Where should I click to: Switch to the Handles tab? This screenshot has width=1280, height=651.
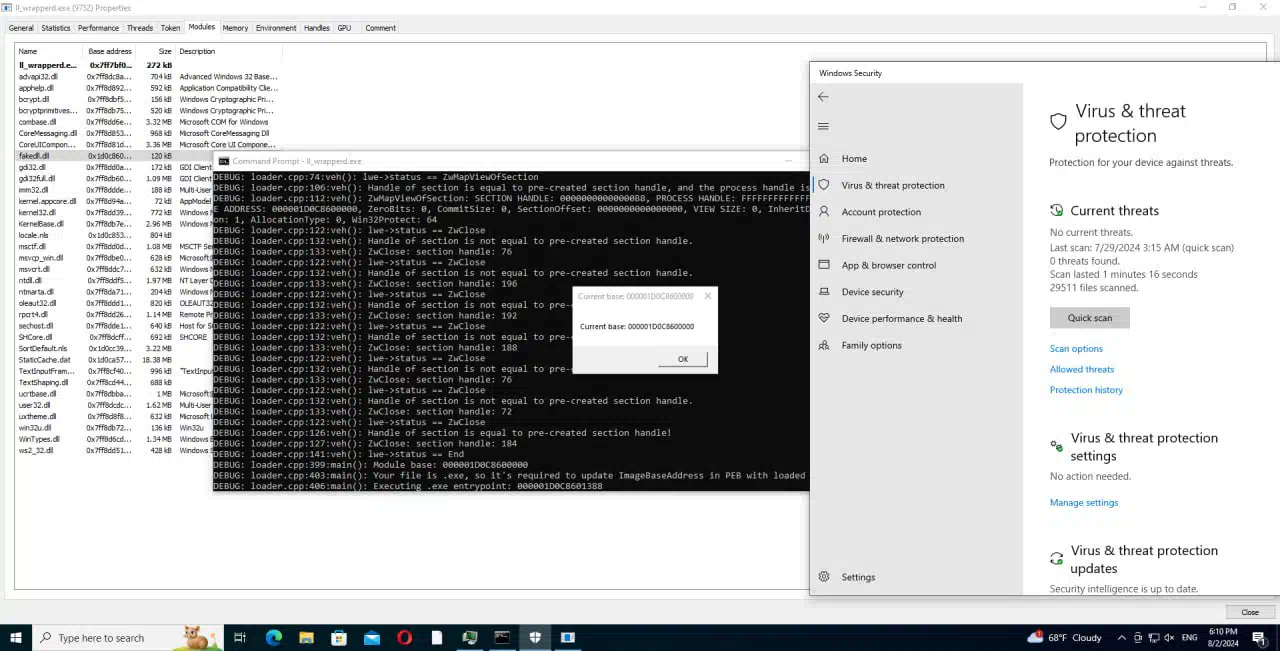click(316, 28)
